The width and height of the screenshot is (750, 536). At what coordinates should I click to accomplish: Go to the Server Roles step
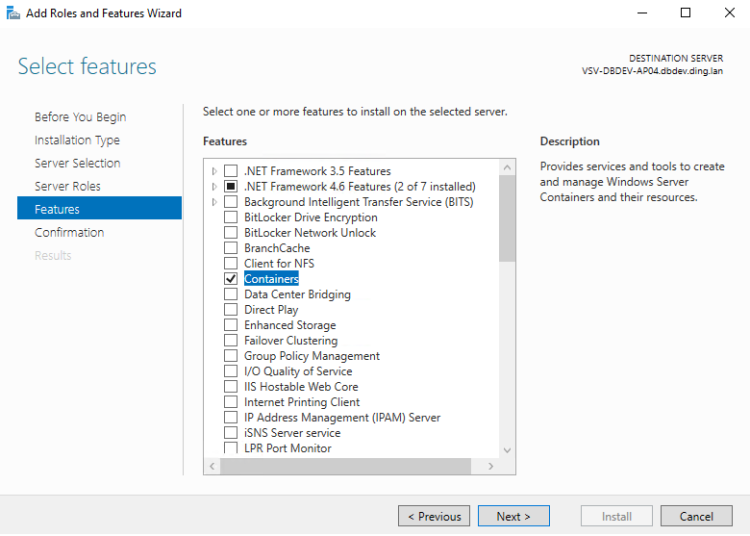[x=67, y=186]
